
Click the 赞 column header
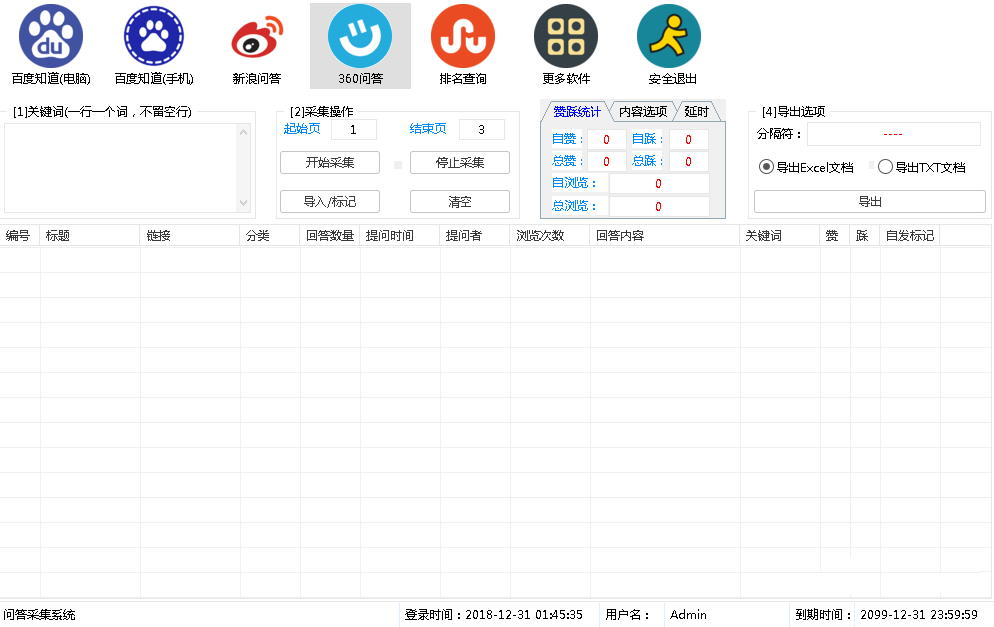pos(835,236)
